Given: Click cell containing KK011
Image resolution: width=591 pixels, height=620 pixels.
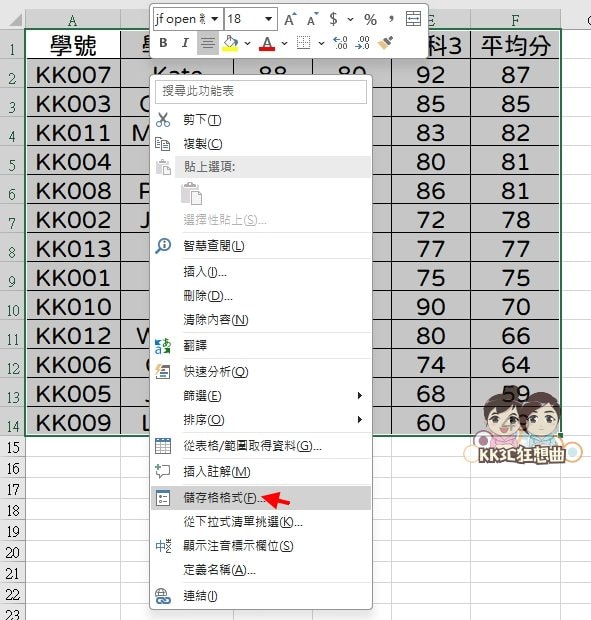Looking at the screenshot, I should 73,133.
